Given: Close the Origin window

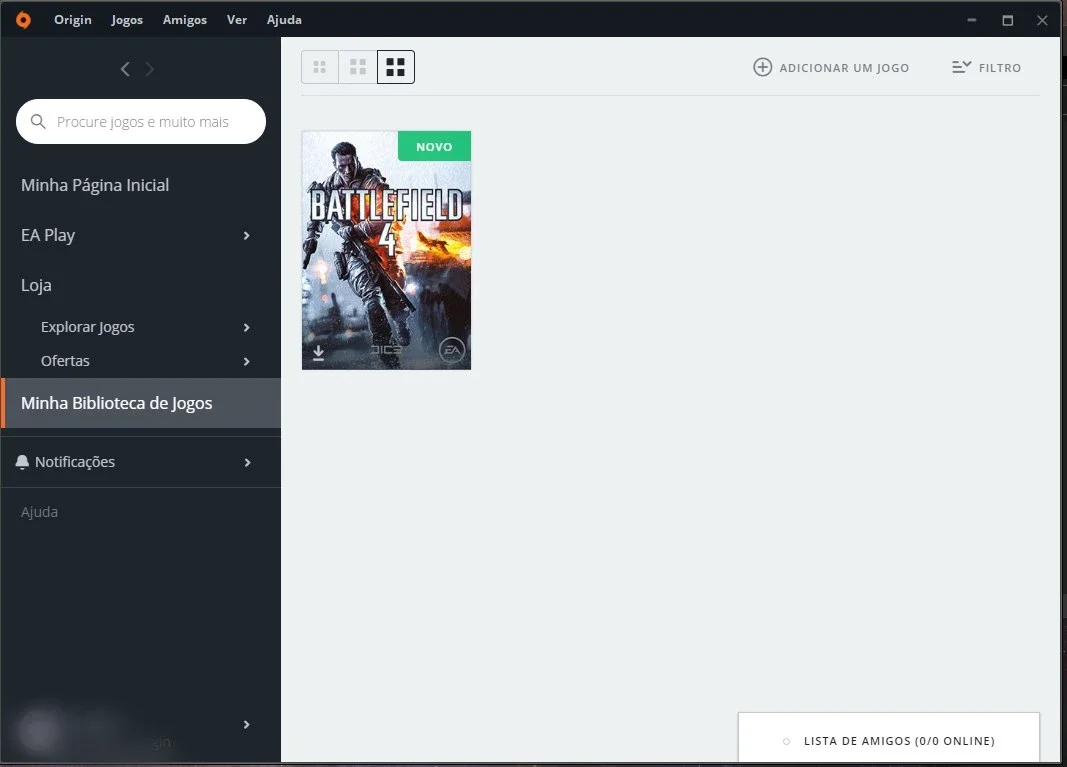Looking at the screenshot, I should tap(1043, 20).
